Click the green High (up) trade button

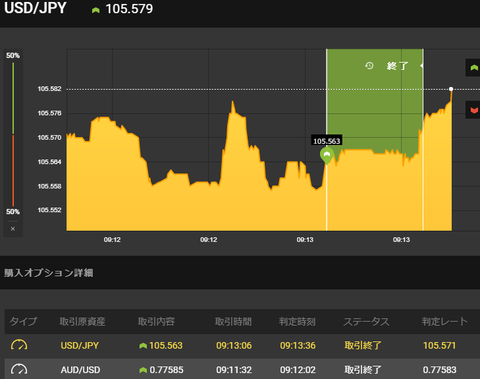(473, 68)
